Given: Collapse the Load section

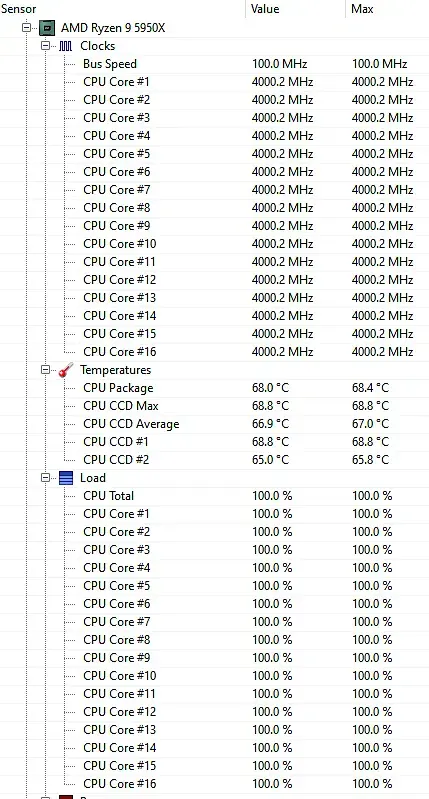Looking at the screenshot, I should (x=46, y=478).
